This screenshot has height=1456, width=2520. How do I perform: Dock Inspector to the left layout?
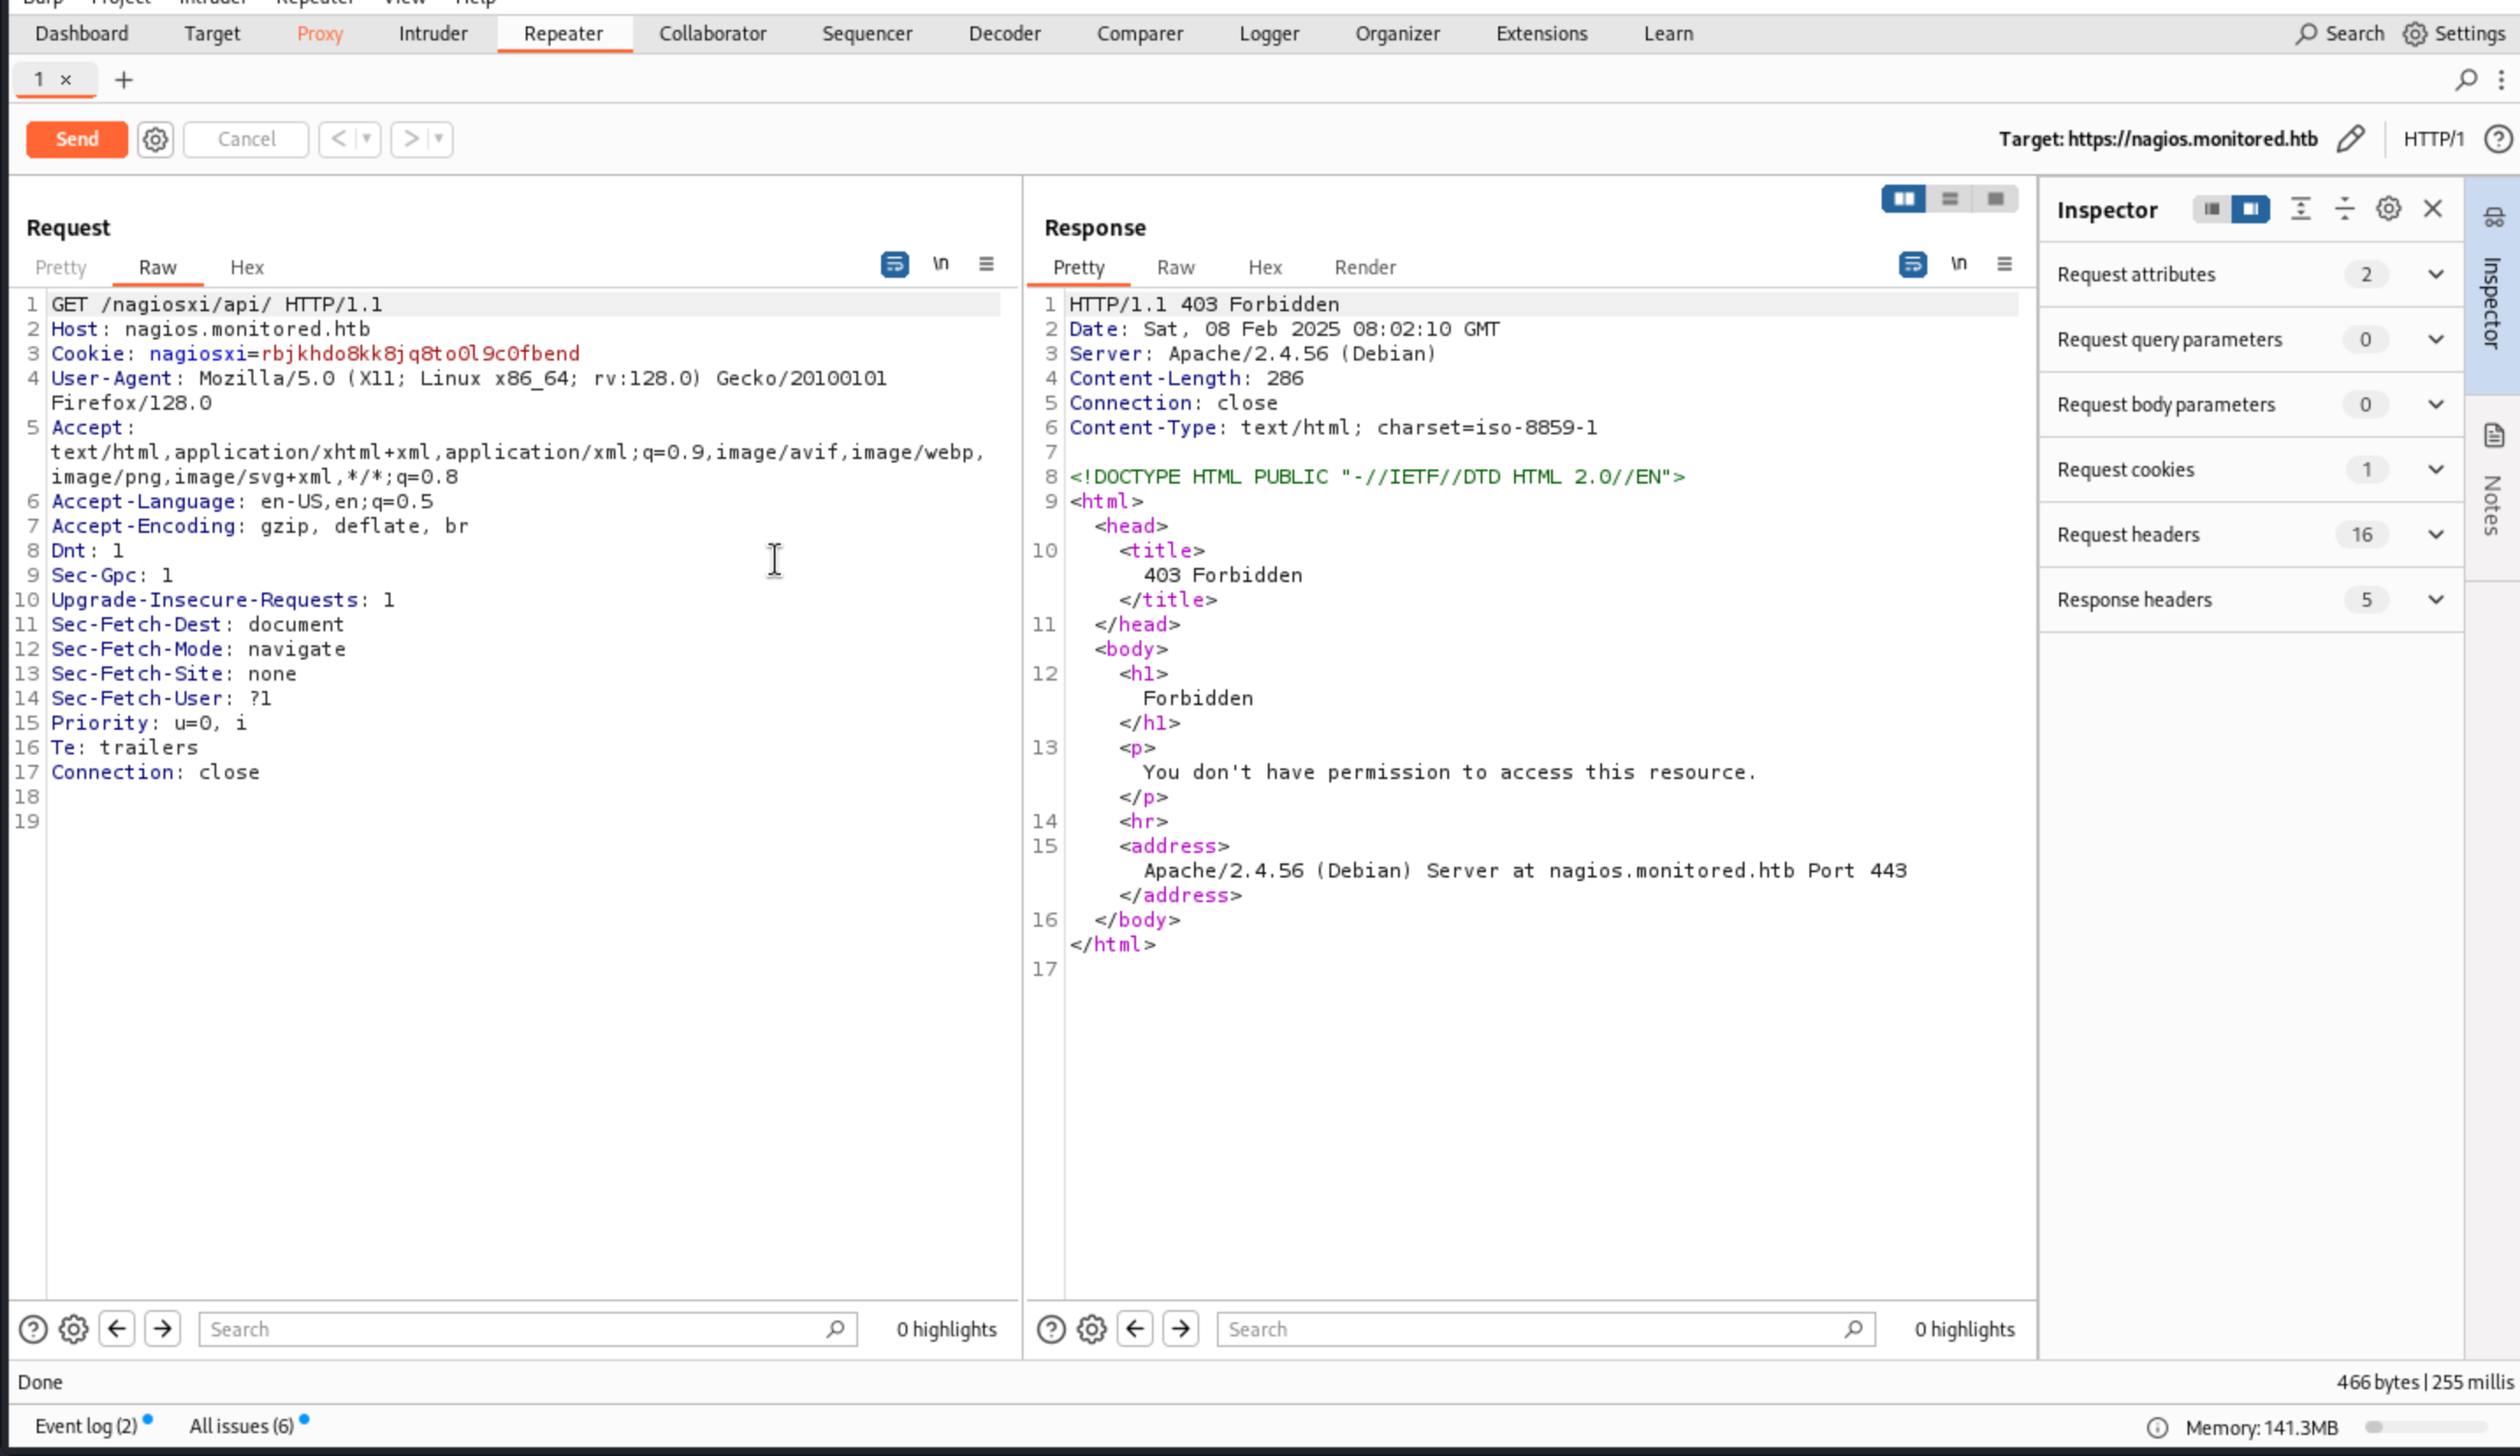[x=2212, y=209]
